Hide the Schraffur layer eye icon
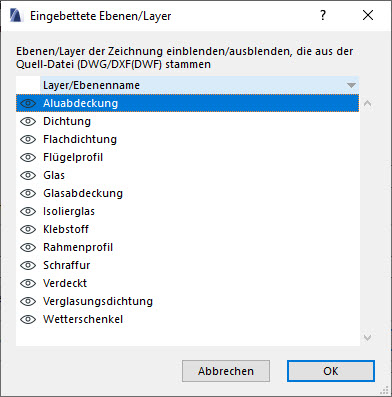The width and height of the screenshot is (392, 397). coord(28,265)
